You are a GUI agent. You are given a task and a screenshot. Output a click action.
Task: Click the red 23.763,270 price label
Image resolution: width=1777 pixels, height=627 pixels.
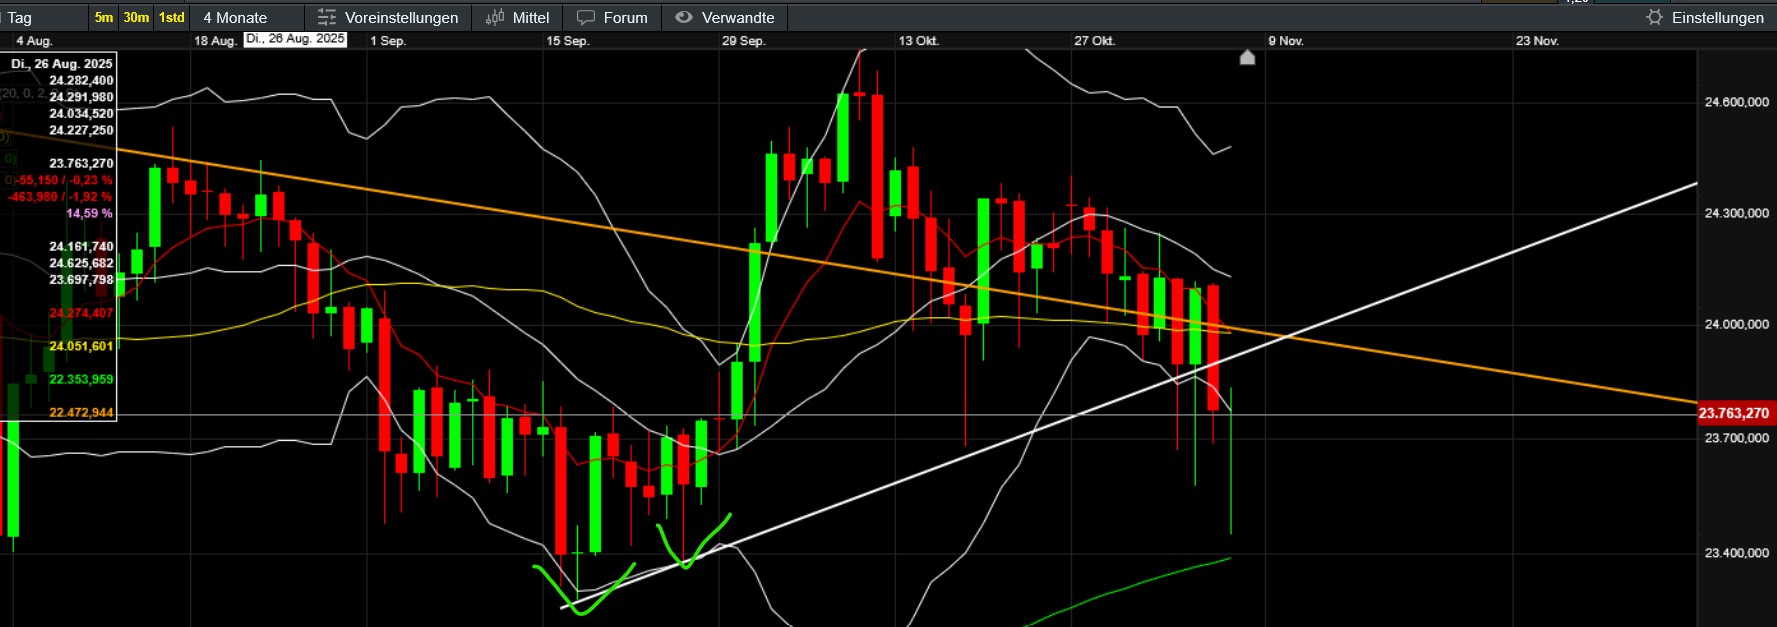click(x=1734, y=413)
